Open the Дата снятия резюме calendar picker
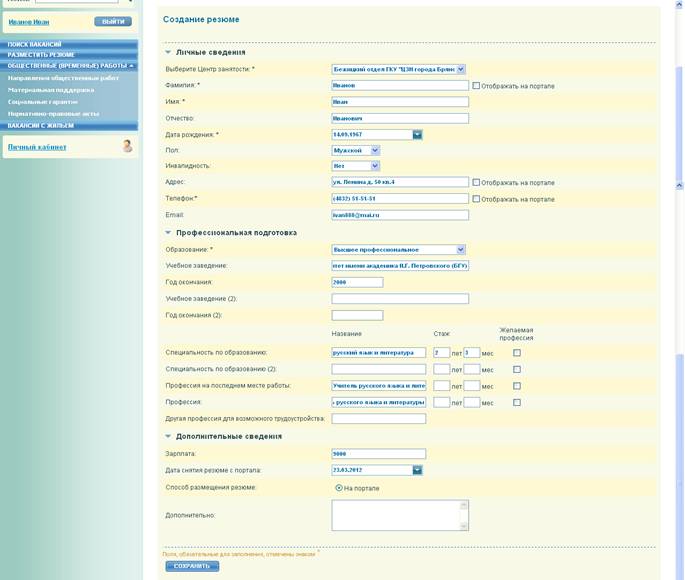The height and width of the screenshot is (580, 685). (417, 469)
